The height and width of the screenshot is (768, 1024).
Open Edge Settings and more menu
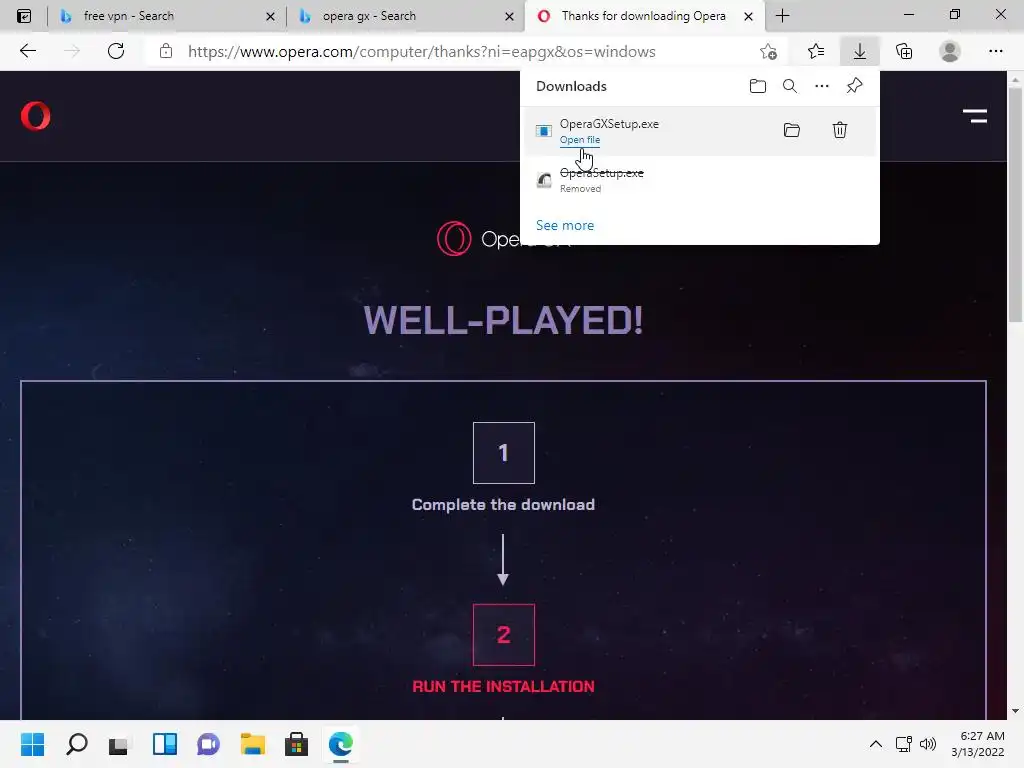click(x=995, y=51)
